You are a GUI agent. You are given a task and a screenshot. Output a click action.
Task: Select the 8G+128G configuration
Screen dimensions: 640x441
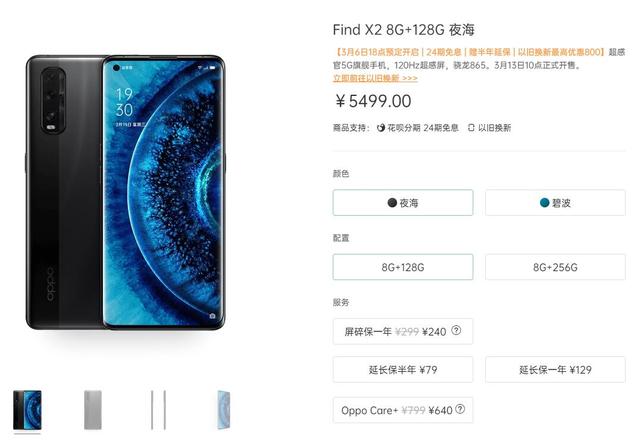(x=403, y=267)
